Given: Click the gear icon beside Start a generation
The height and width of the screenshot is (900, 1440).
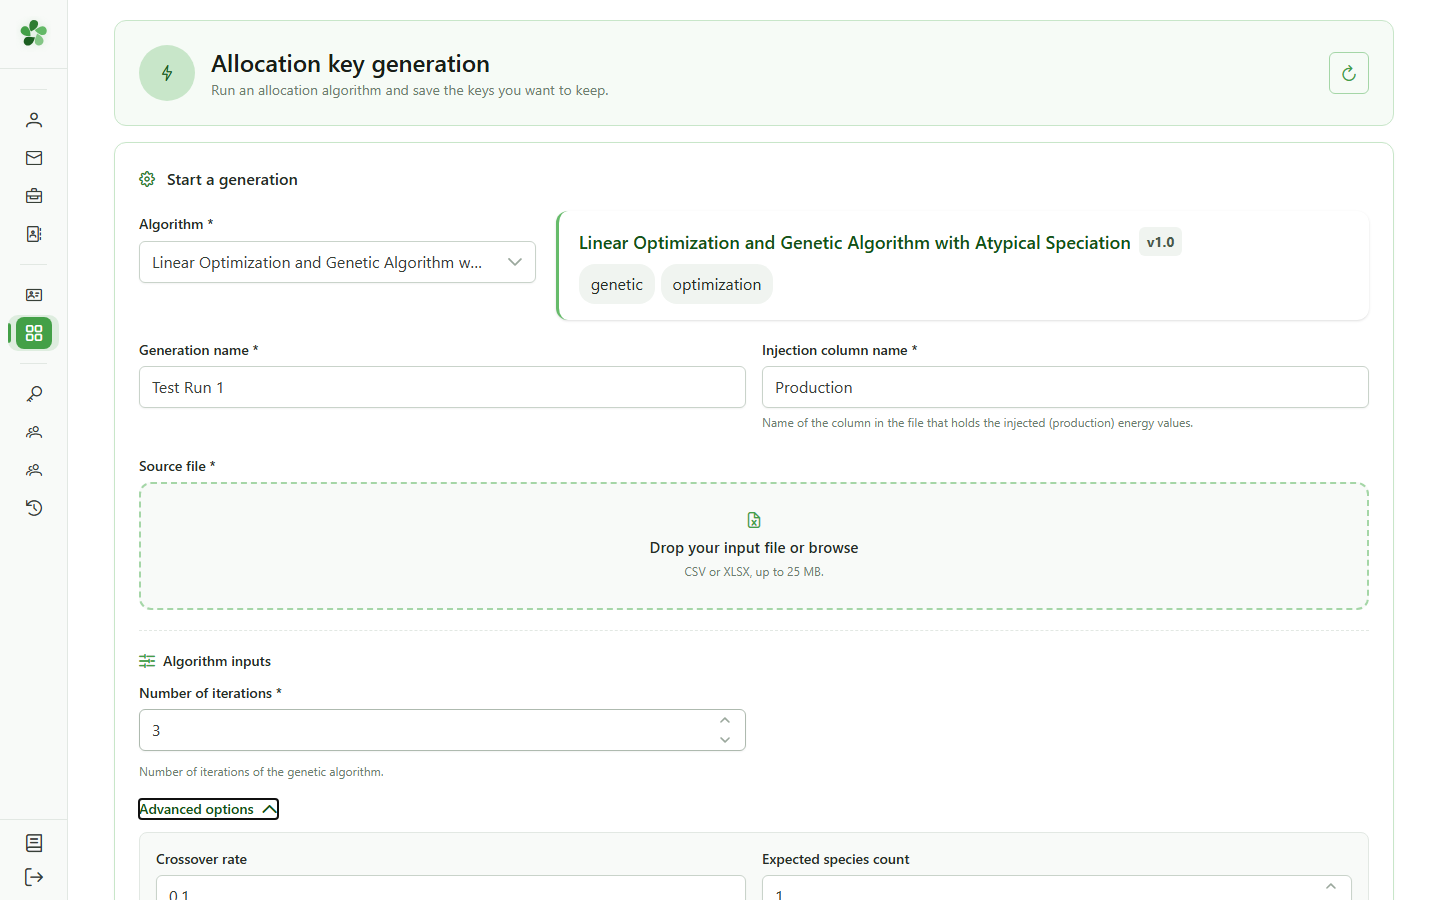Looking at the screenshot, I should point(147,179).
